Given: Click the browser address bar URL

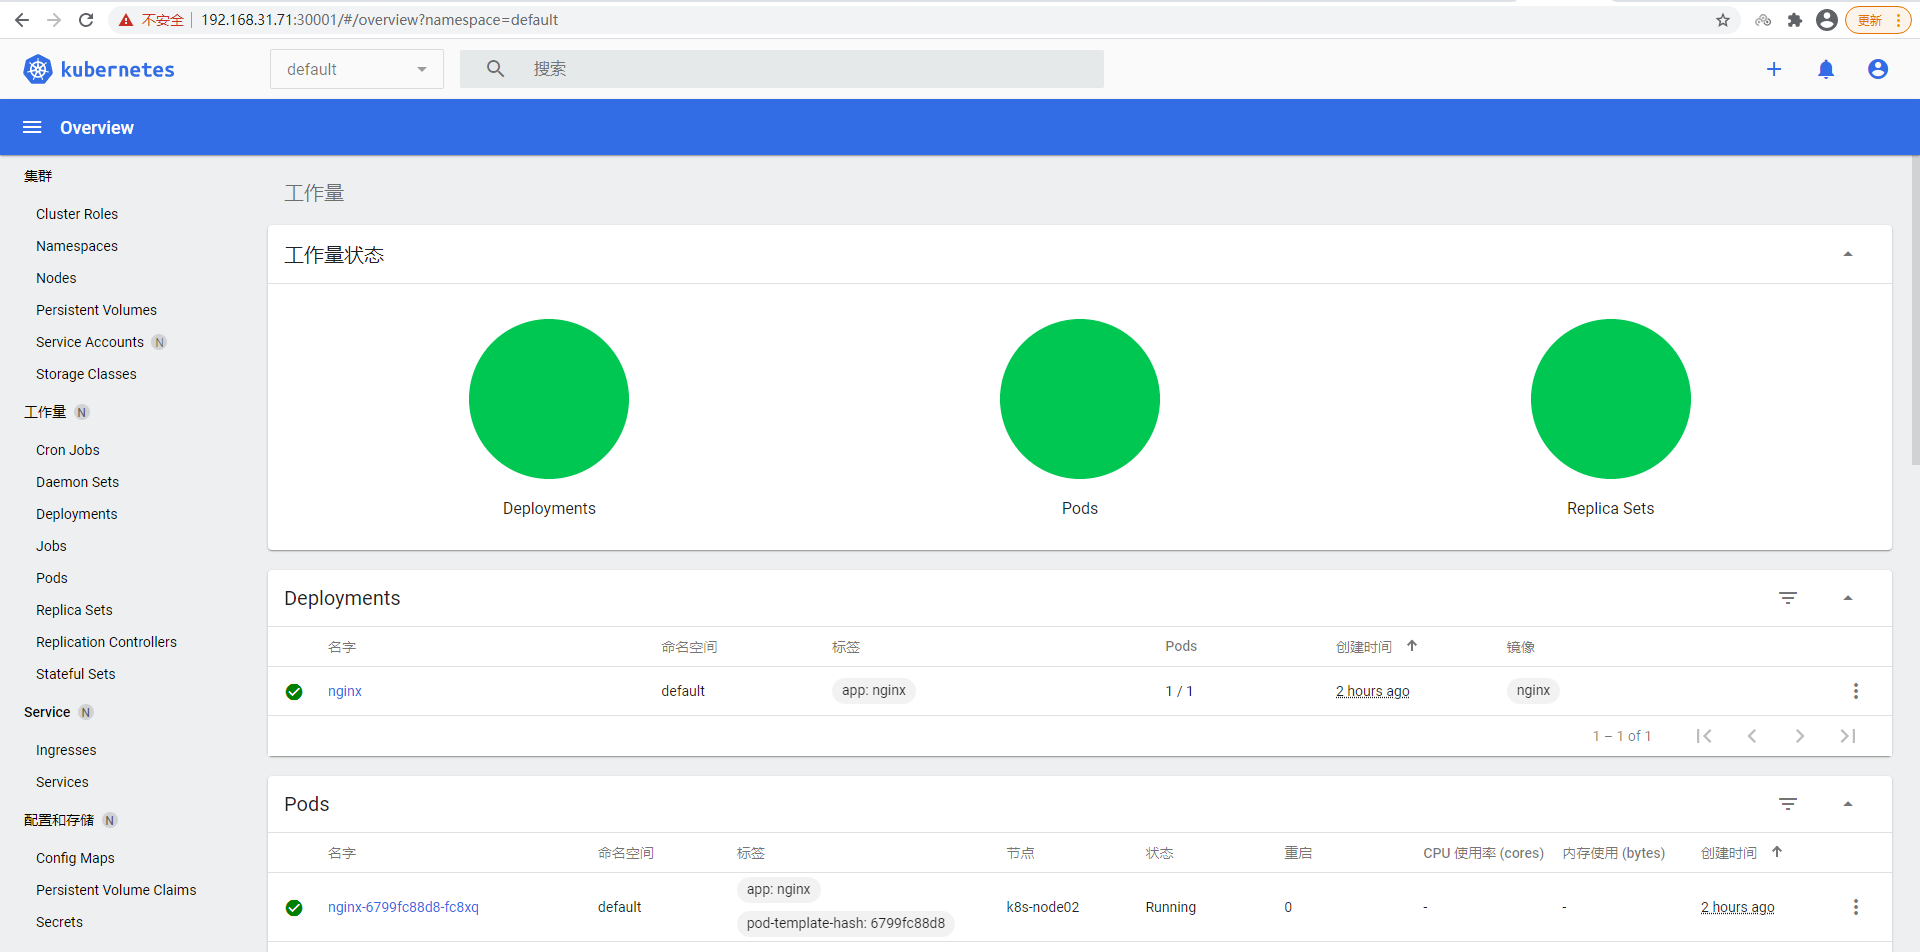Looking at the screenshot, I should pyautogui.click(x=380, y=20).
